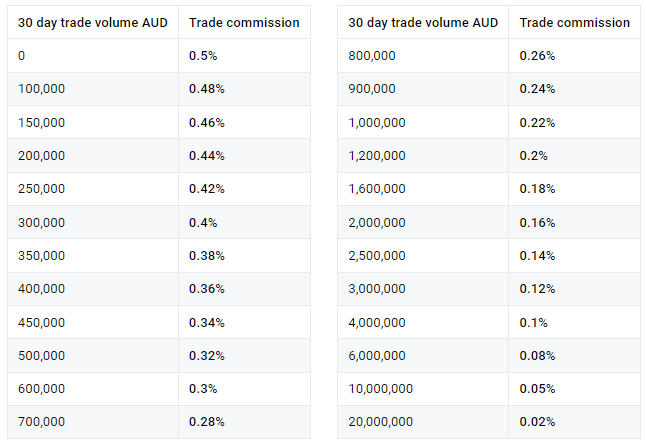Select the 6,000,000 trade volume cell
Image resolution: width=646 pixels, height=447 pixels.
coord(377,355)
